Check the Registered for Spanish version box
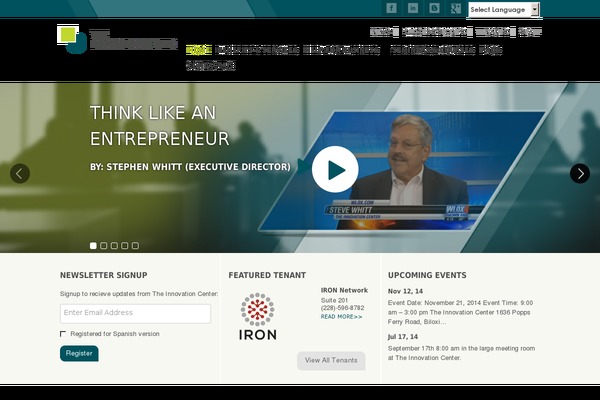 pyautogui.click(x=64, y=334)
